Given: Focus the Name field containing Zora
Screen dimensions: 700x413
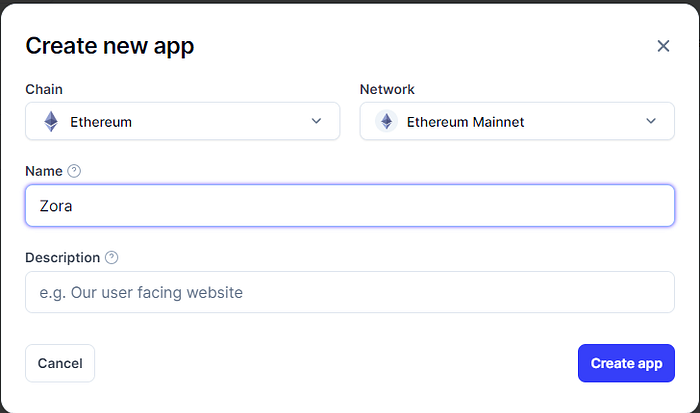Looking at the screenshot, I should (x=350, y=206).
